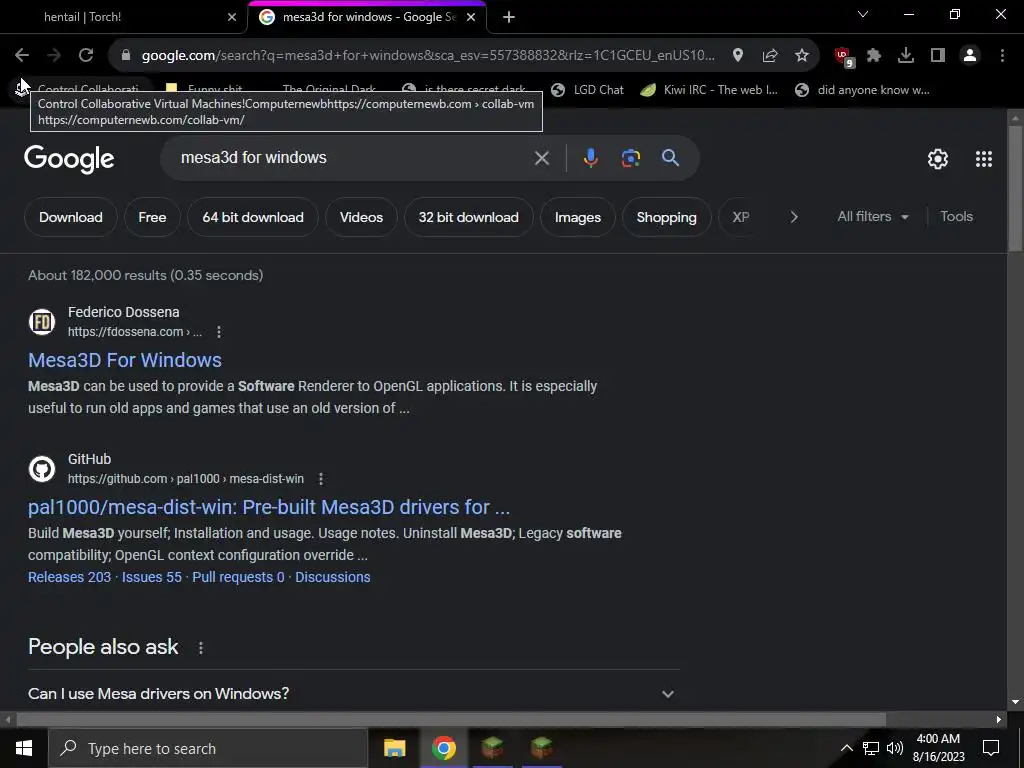Reload the current page
1024x768 pixels.
coord(86,56)
